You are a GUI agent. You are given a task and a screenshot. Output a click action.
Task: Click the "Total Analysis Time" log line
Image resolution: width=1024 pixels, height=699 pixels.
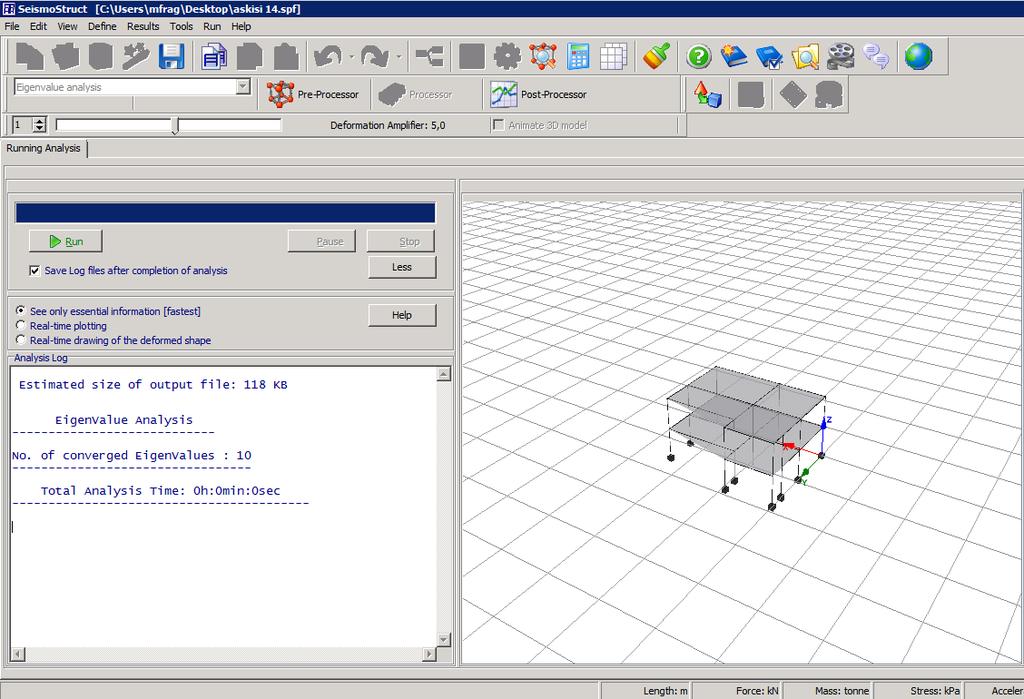(160, 491)
